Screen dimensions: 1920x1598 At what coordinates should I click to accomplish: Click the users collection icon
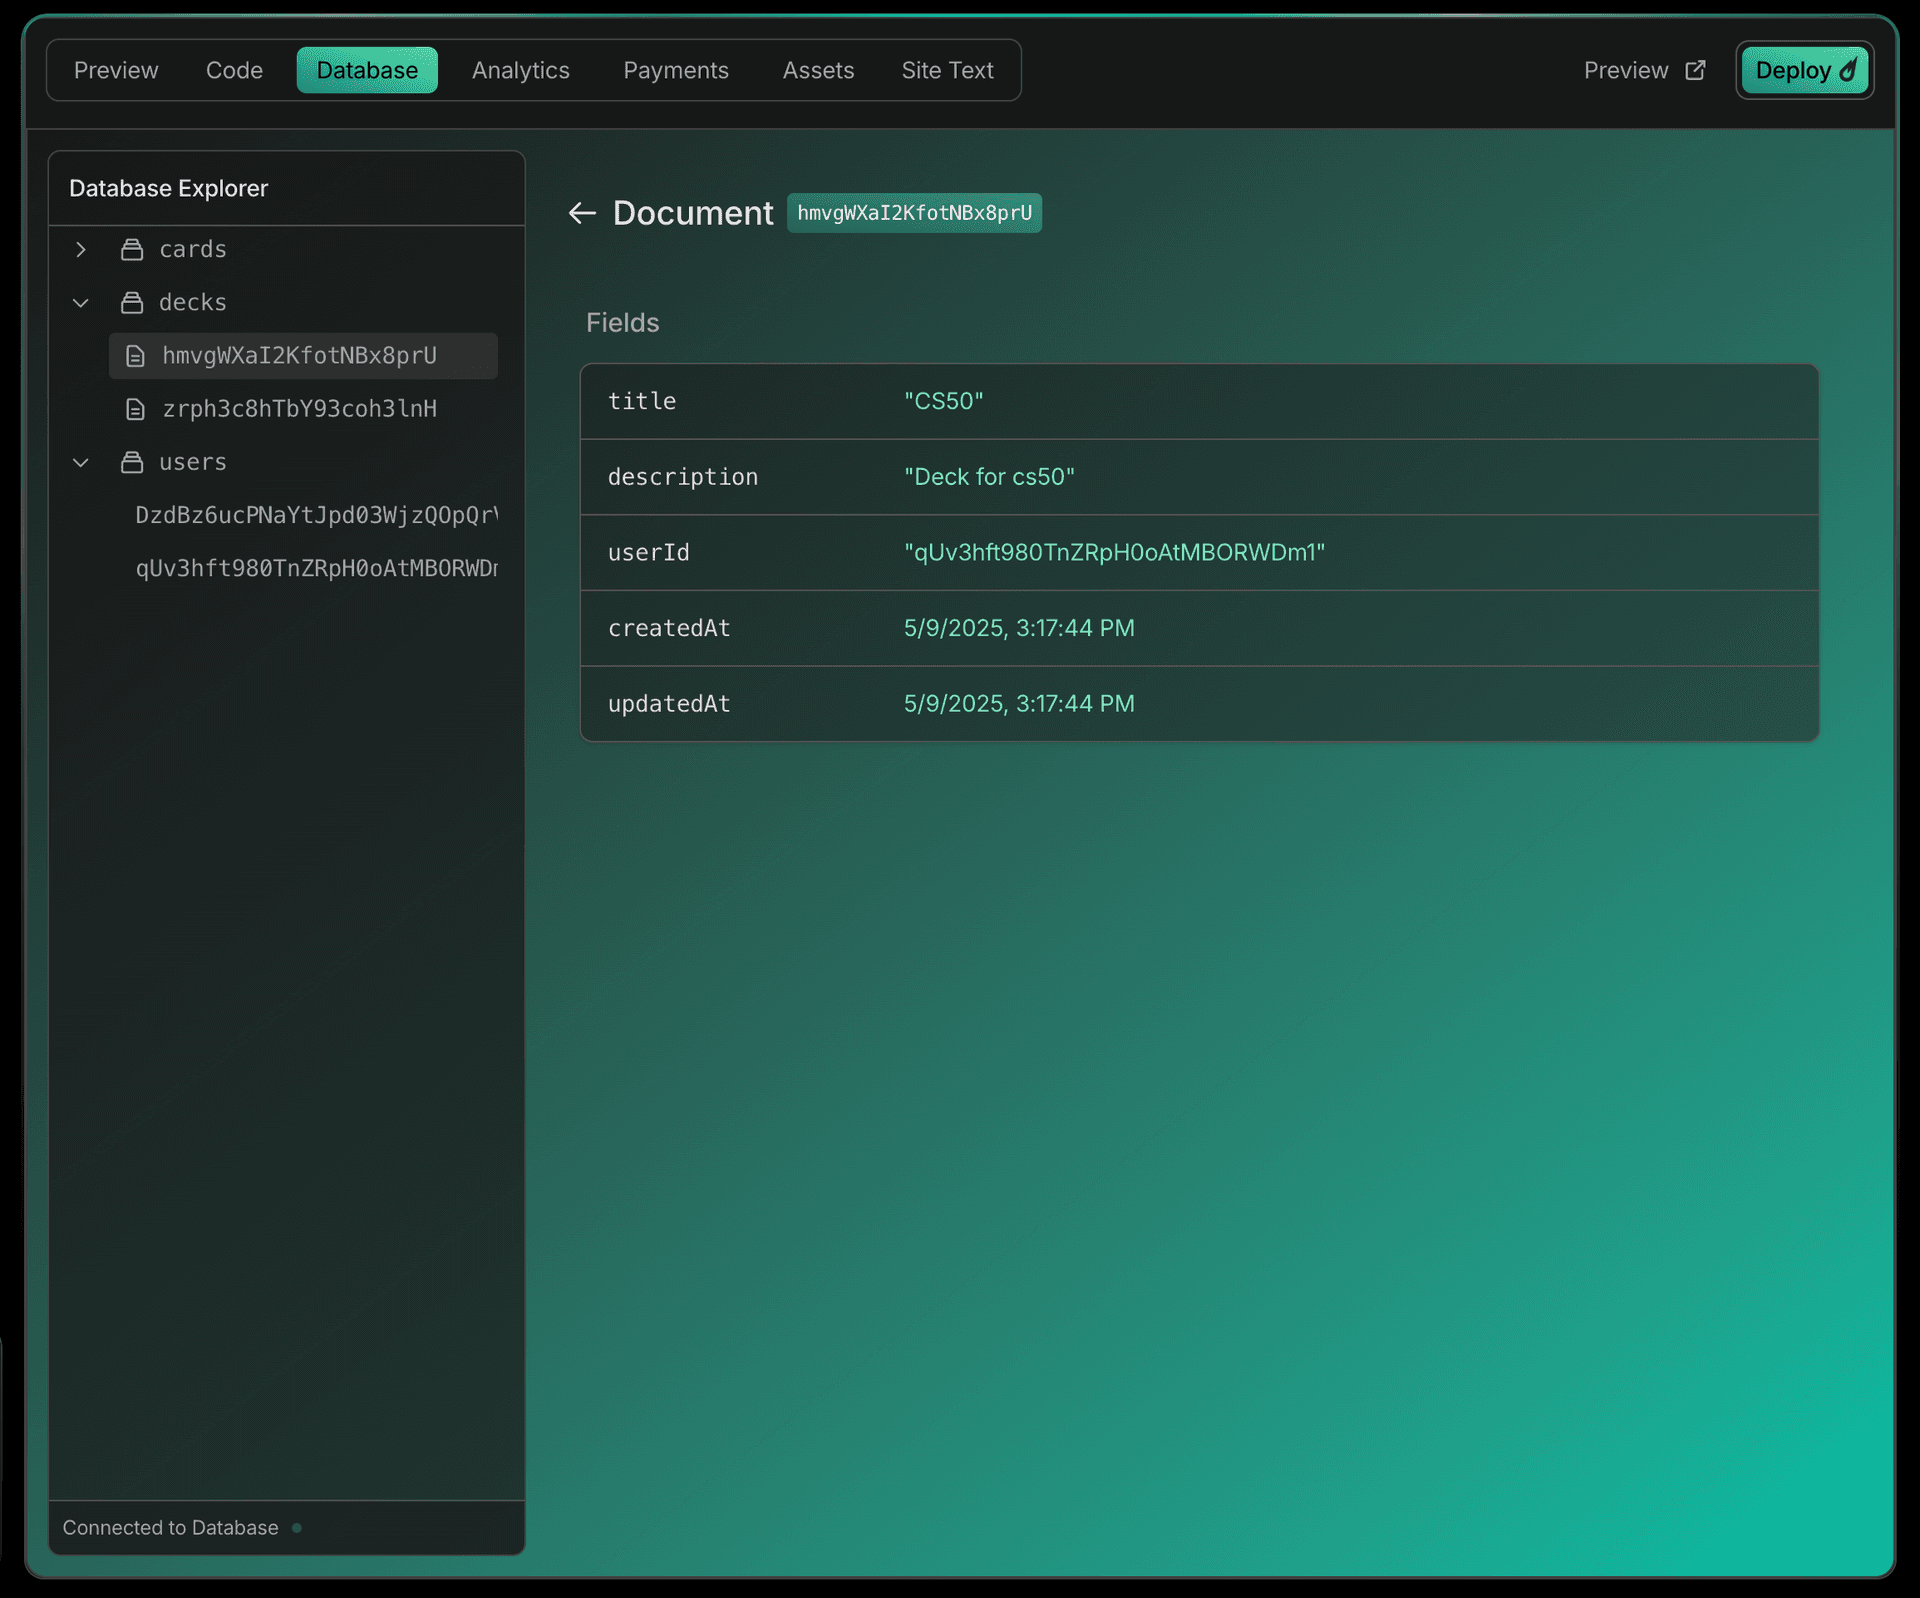click(132, 462)
